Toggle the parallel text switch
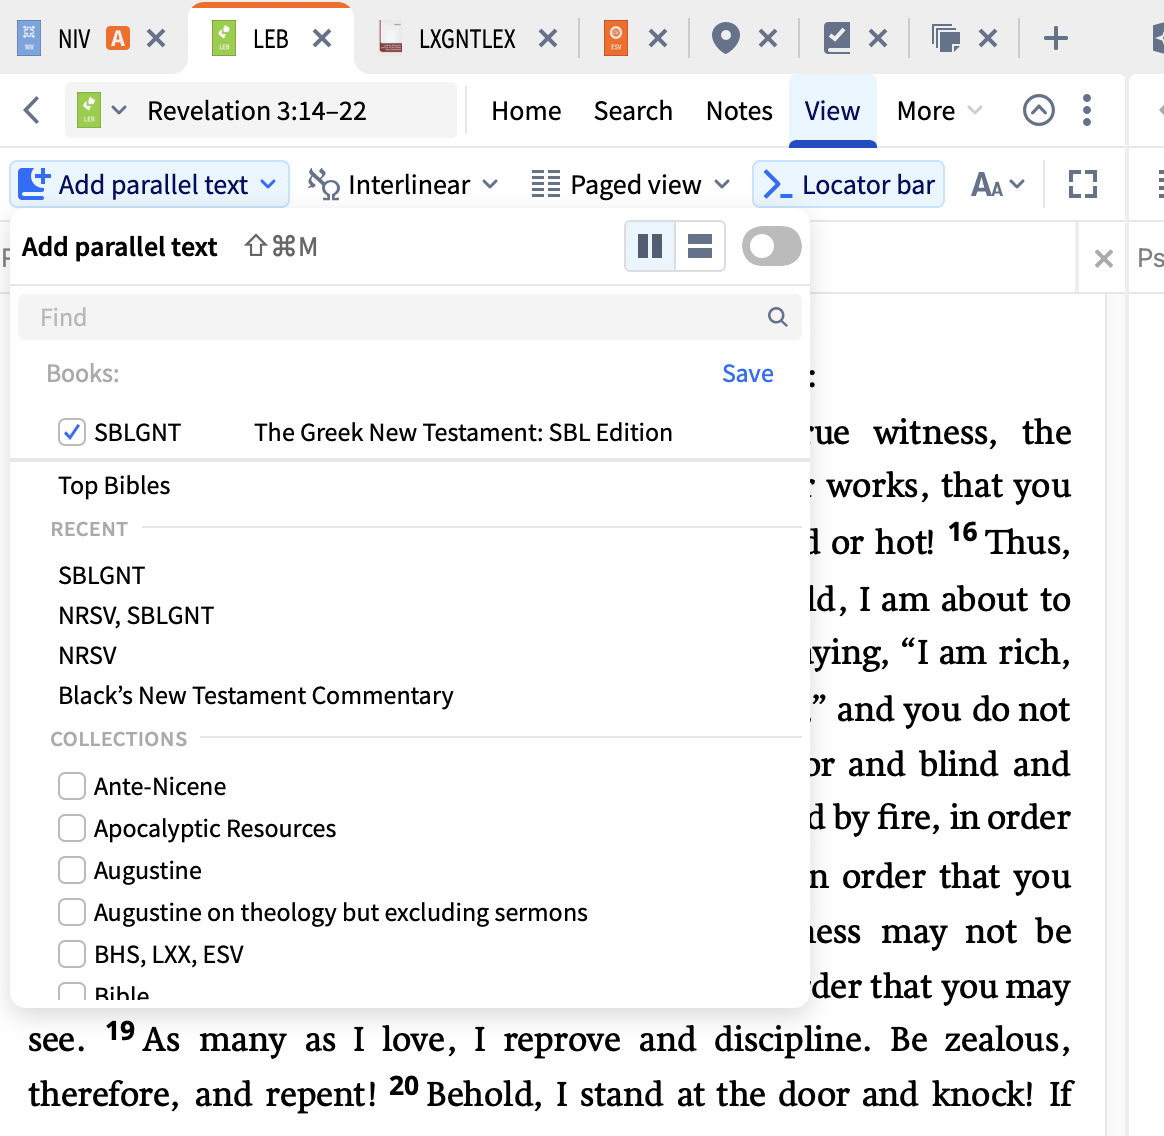This screenshot has height=1136, width=1164. (771, 247)
